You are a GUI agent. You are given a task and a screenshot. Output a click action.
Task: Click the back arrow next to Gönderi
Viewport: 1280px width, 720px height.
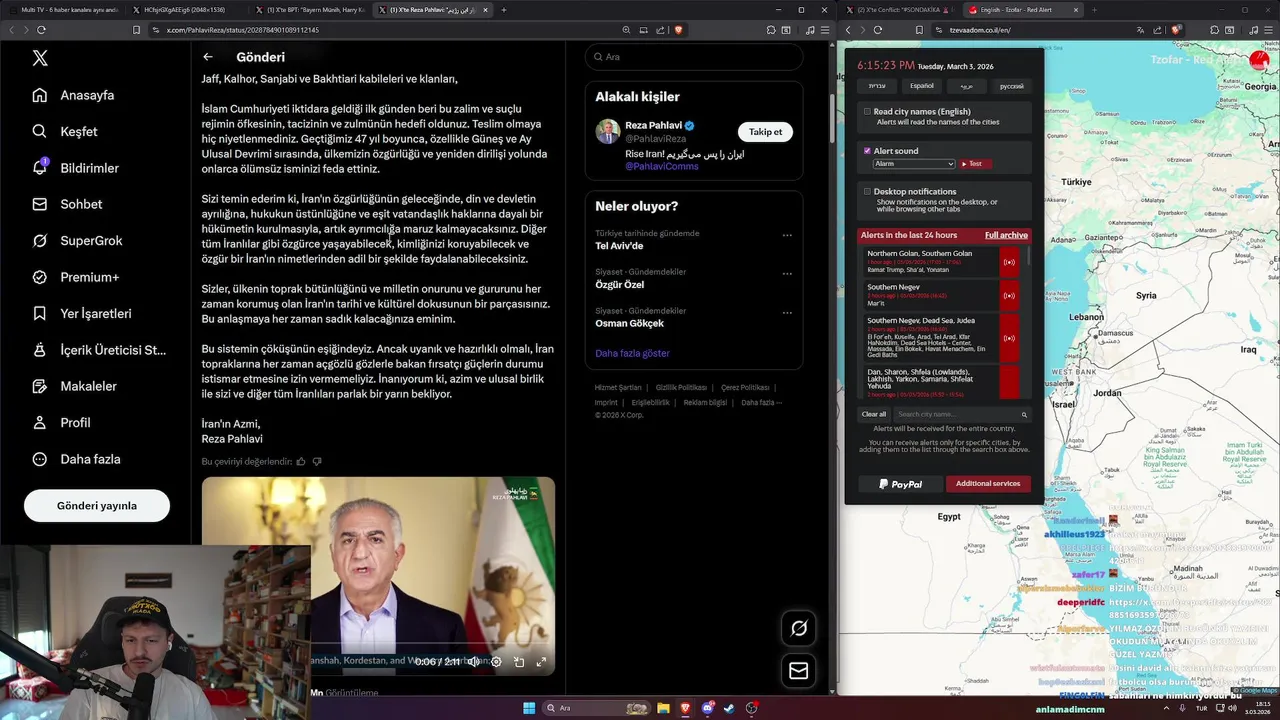pyautogui.click(x=208, y=57)
